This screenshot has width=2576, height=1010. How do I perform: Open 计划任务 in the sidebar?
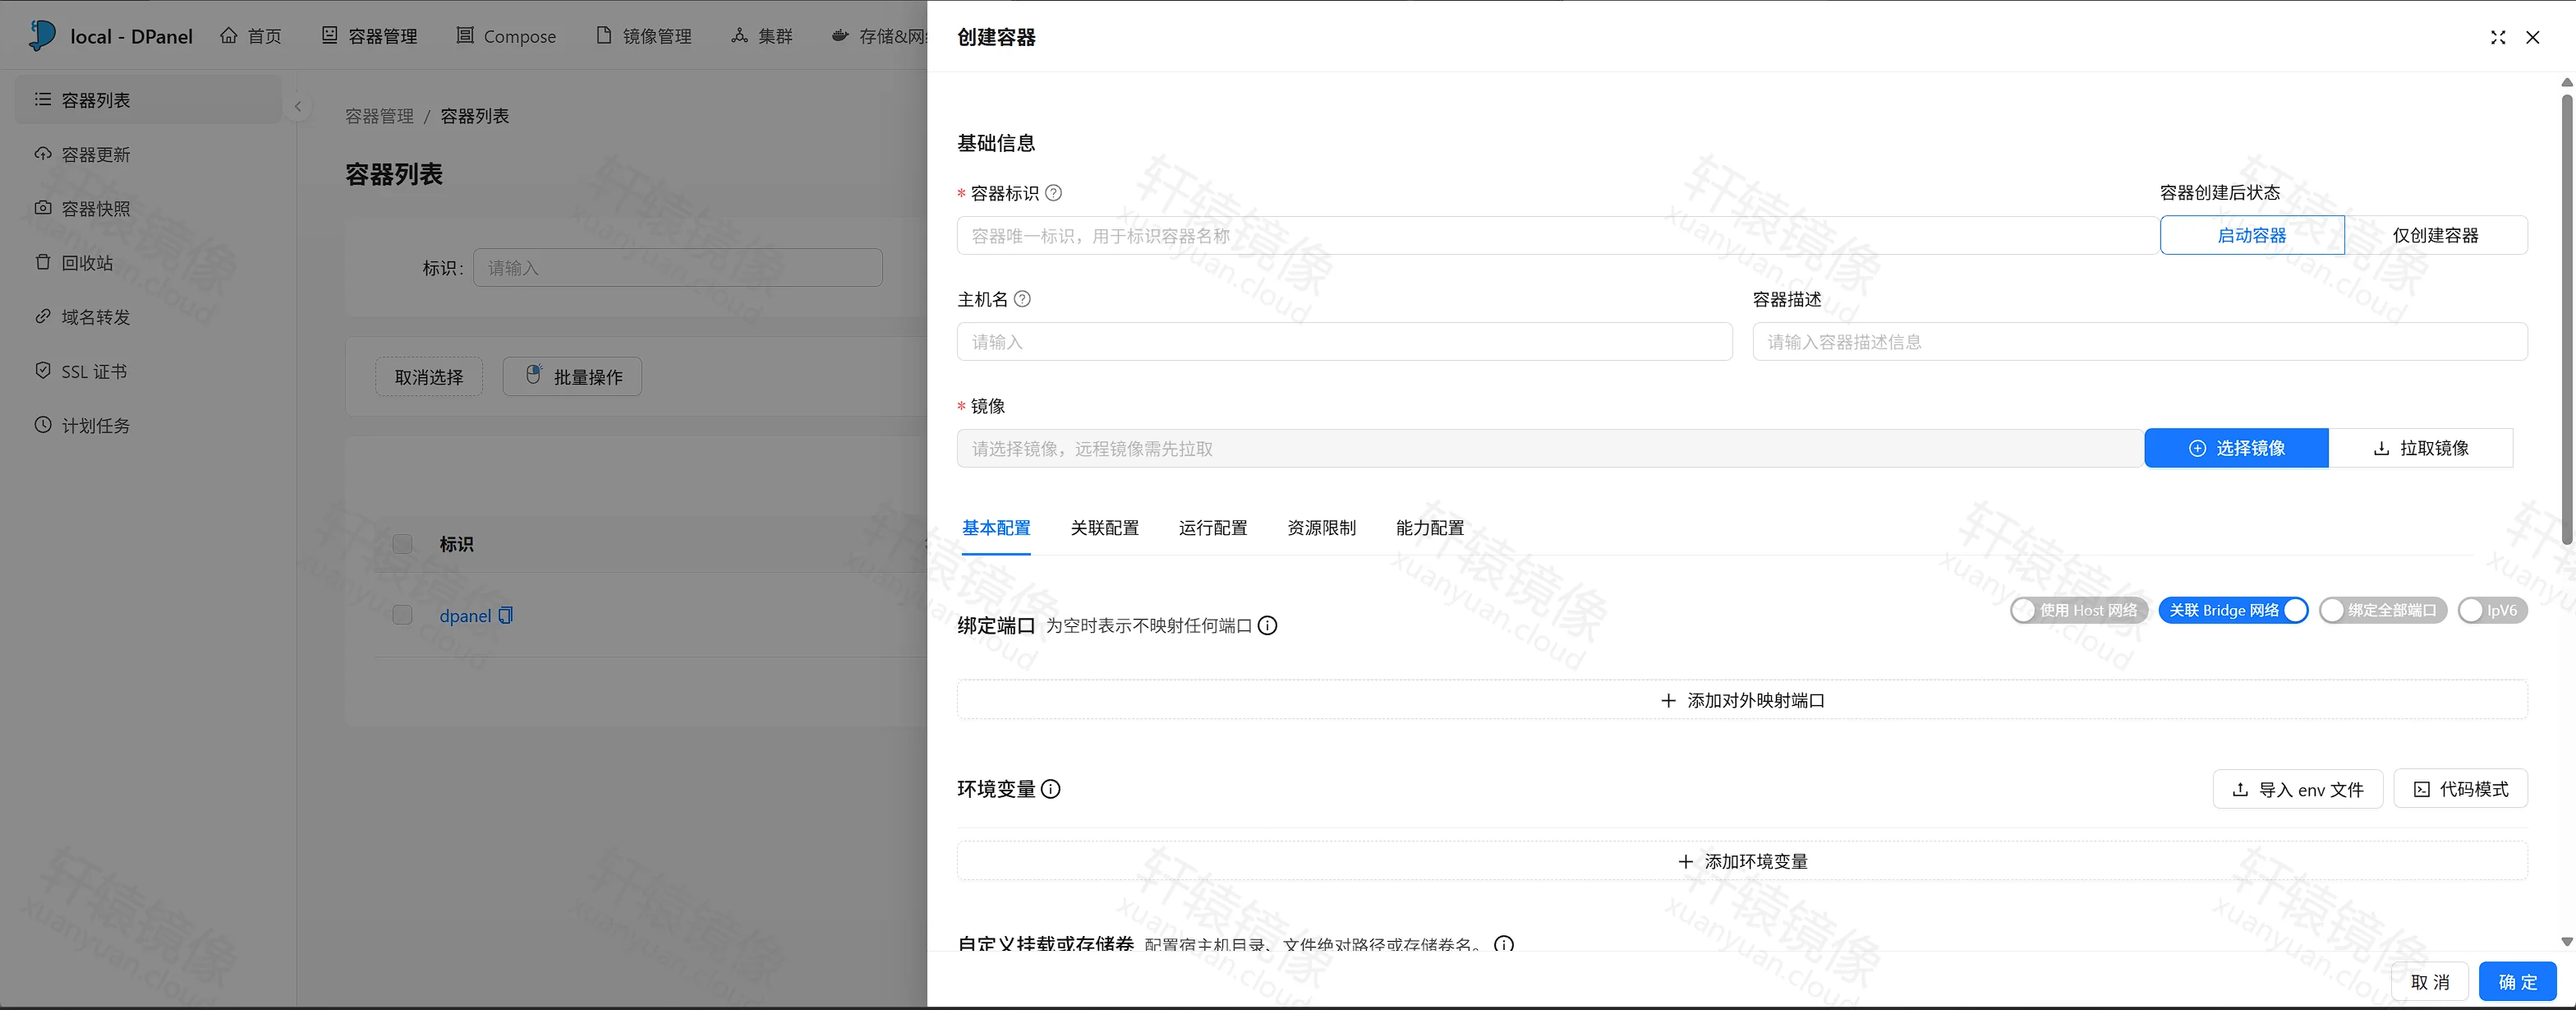point(148,425)
